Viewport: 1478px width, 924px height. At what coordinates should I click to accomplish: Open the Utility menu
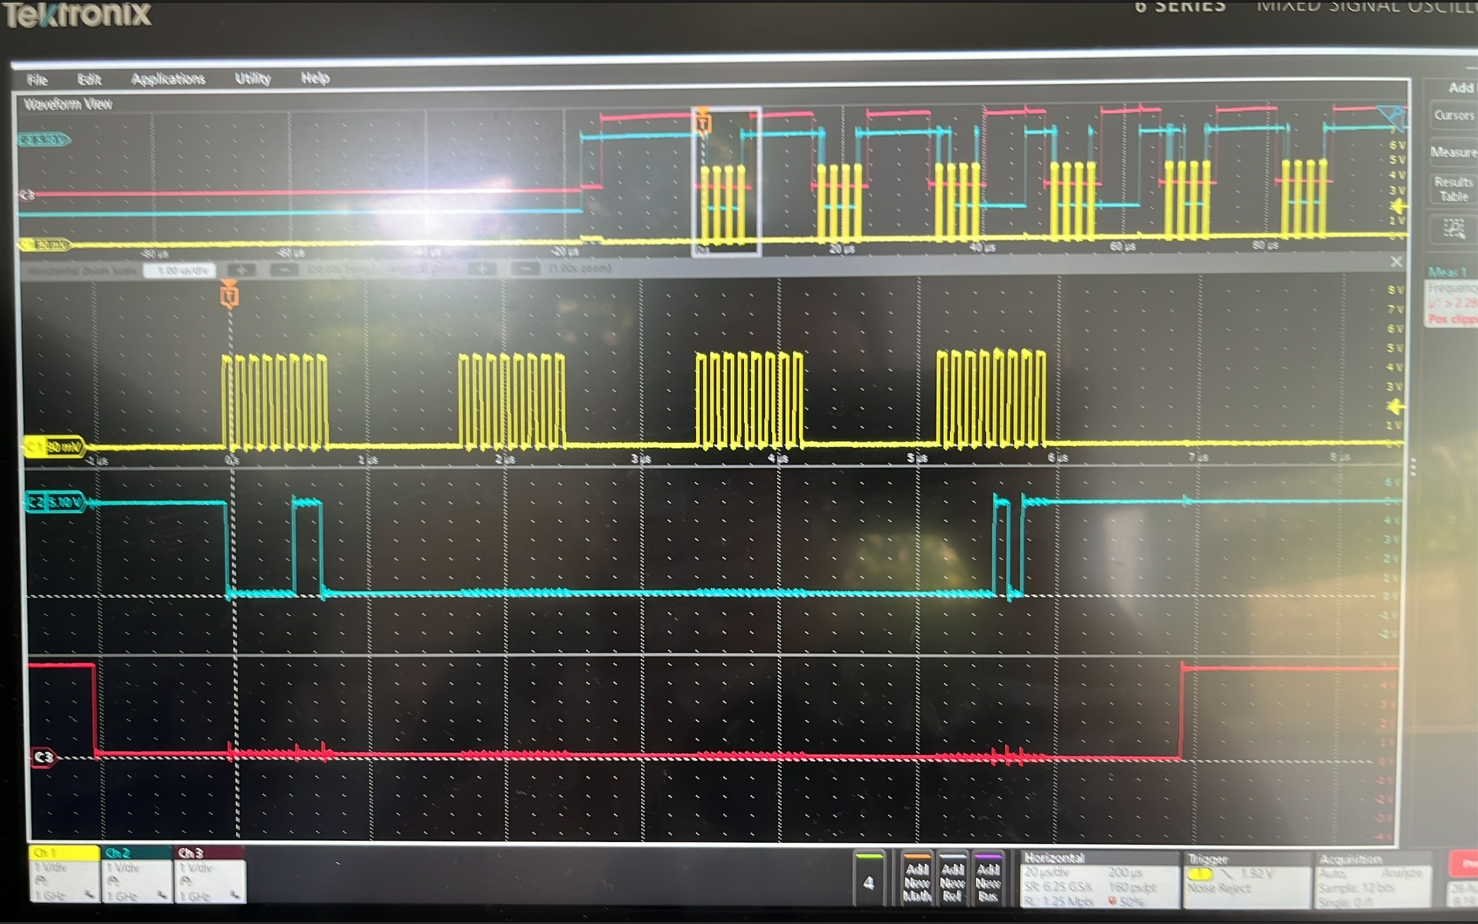pos(253,78)
